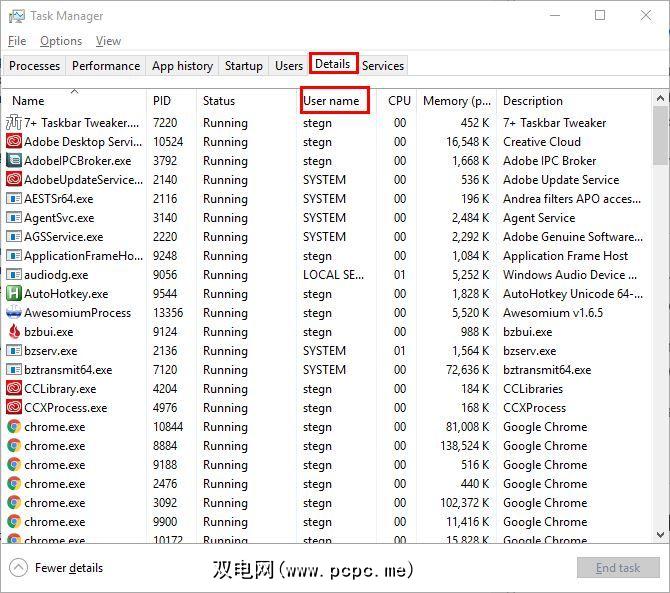Select CPU value 01 for bzserv.exe
This screenshot has width=670, height=593.
click(x=400, y=350)
